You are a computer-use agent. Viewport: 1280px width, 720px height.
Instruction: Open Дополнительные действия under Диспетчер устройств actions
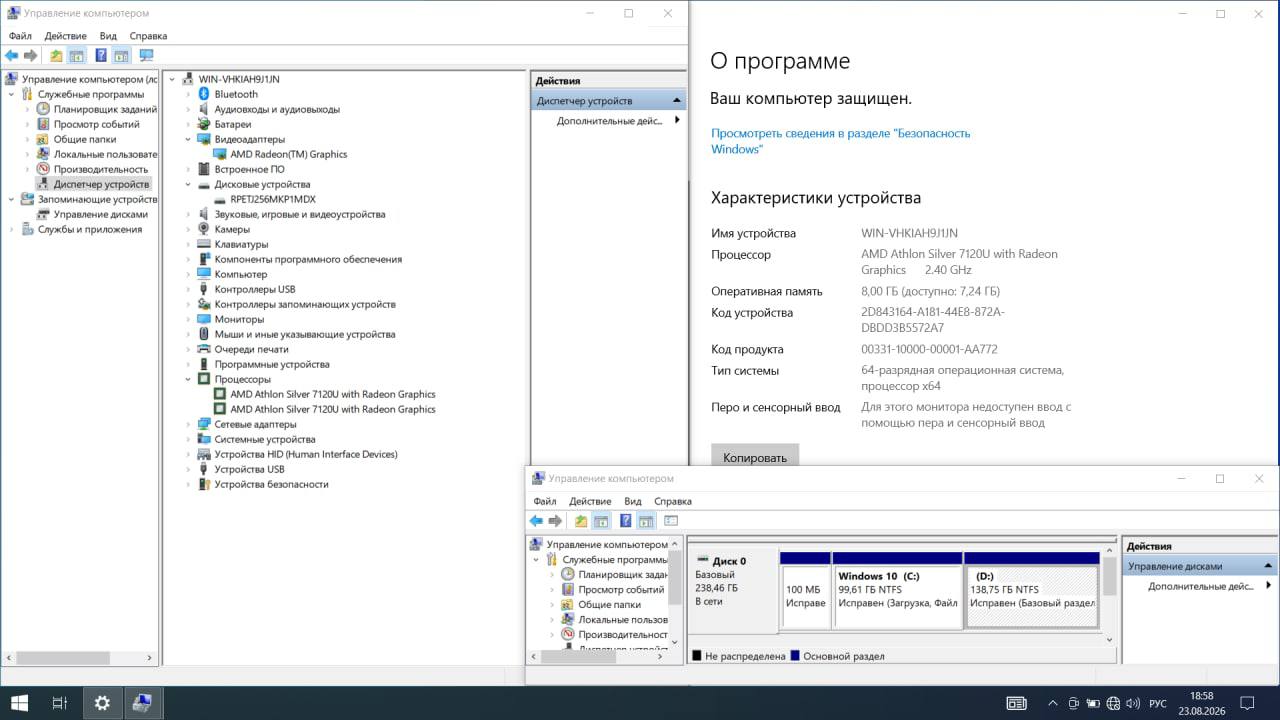coord(610,120)
